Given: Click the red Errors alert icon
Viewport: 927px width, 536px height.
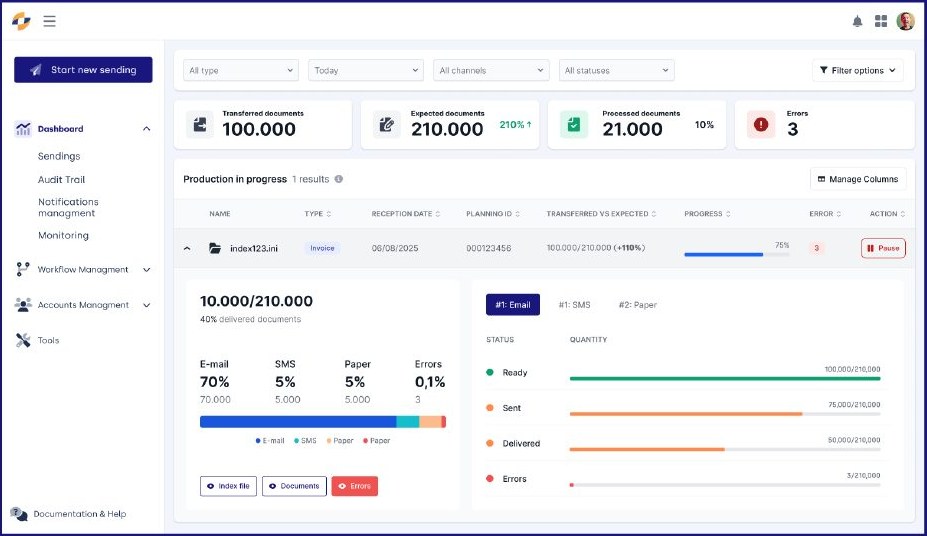Looking at the screenshot, I should 761,125.
